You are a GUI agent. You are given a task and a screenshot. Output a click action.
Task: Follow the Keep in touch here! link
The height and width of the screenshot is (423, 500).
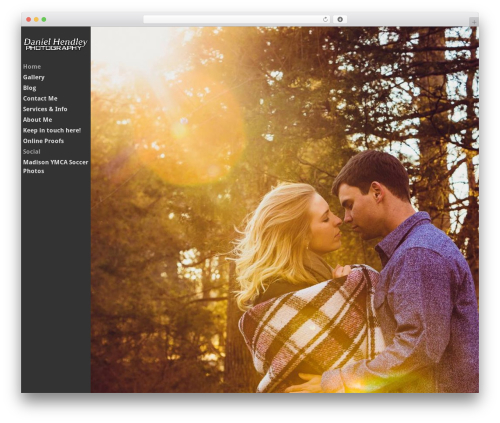[52, 130]
